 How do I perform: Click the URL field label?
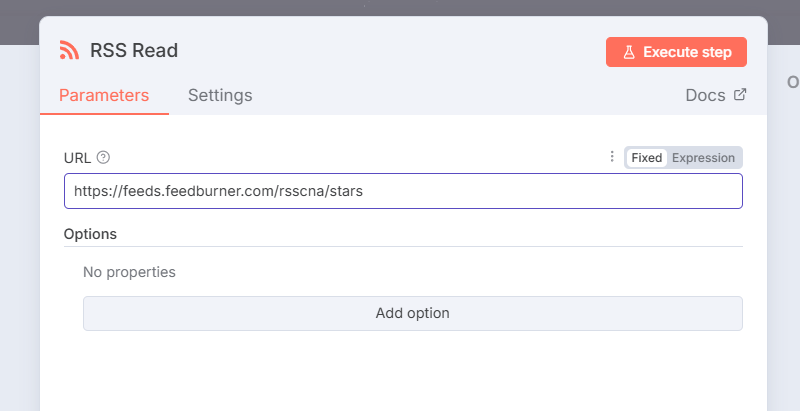click(x=77, y=157)
